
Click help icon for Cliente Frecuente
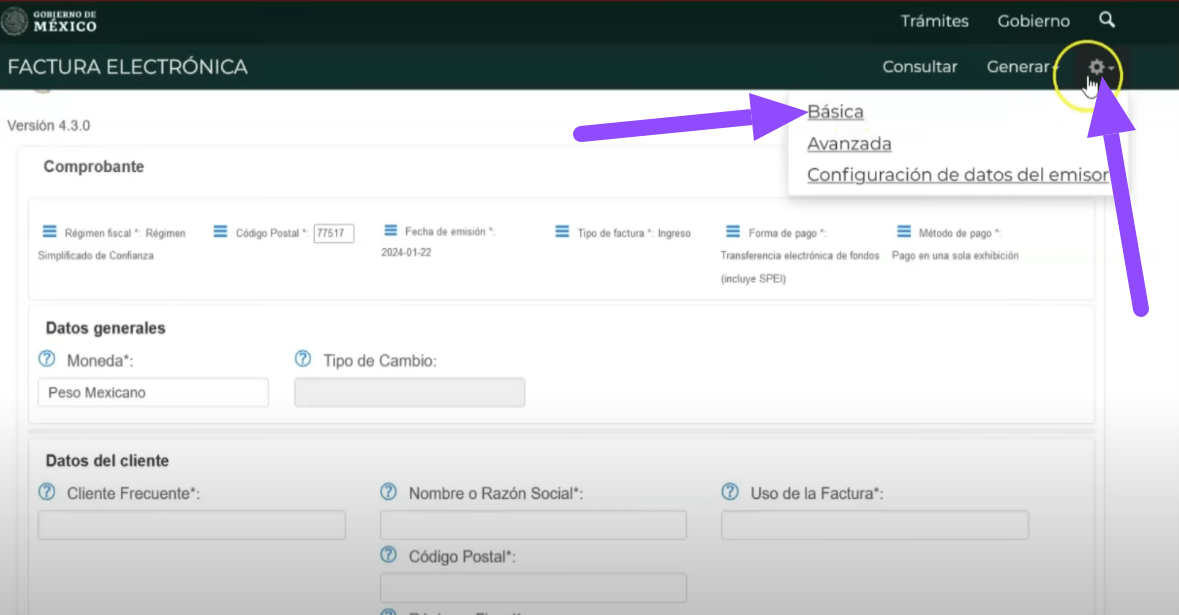46,492
